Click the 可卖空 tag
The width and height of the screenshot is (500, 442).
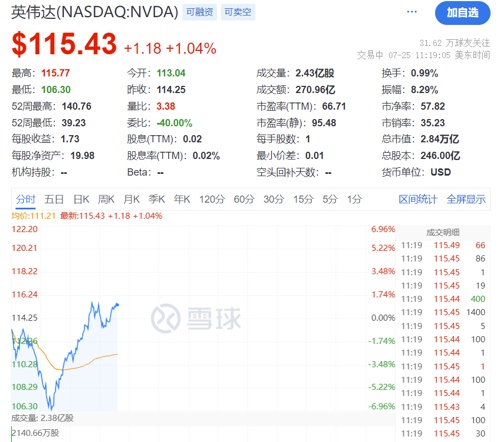(x=238, y=12)
